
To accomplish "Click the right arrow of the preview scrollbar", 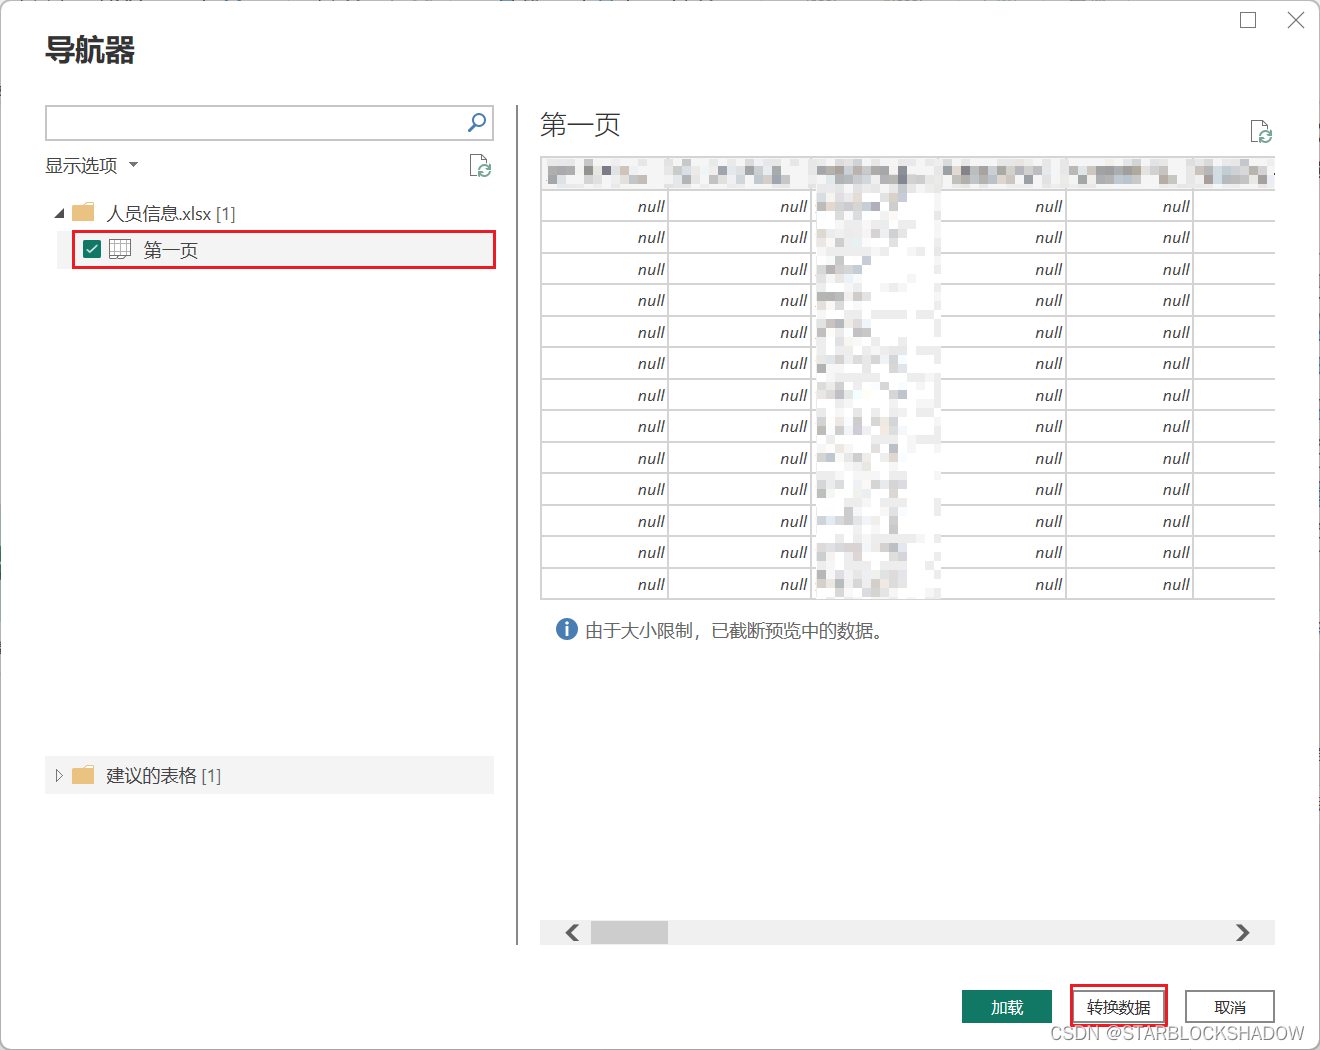I will click(1243, 932).
